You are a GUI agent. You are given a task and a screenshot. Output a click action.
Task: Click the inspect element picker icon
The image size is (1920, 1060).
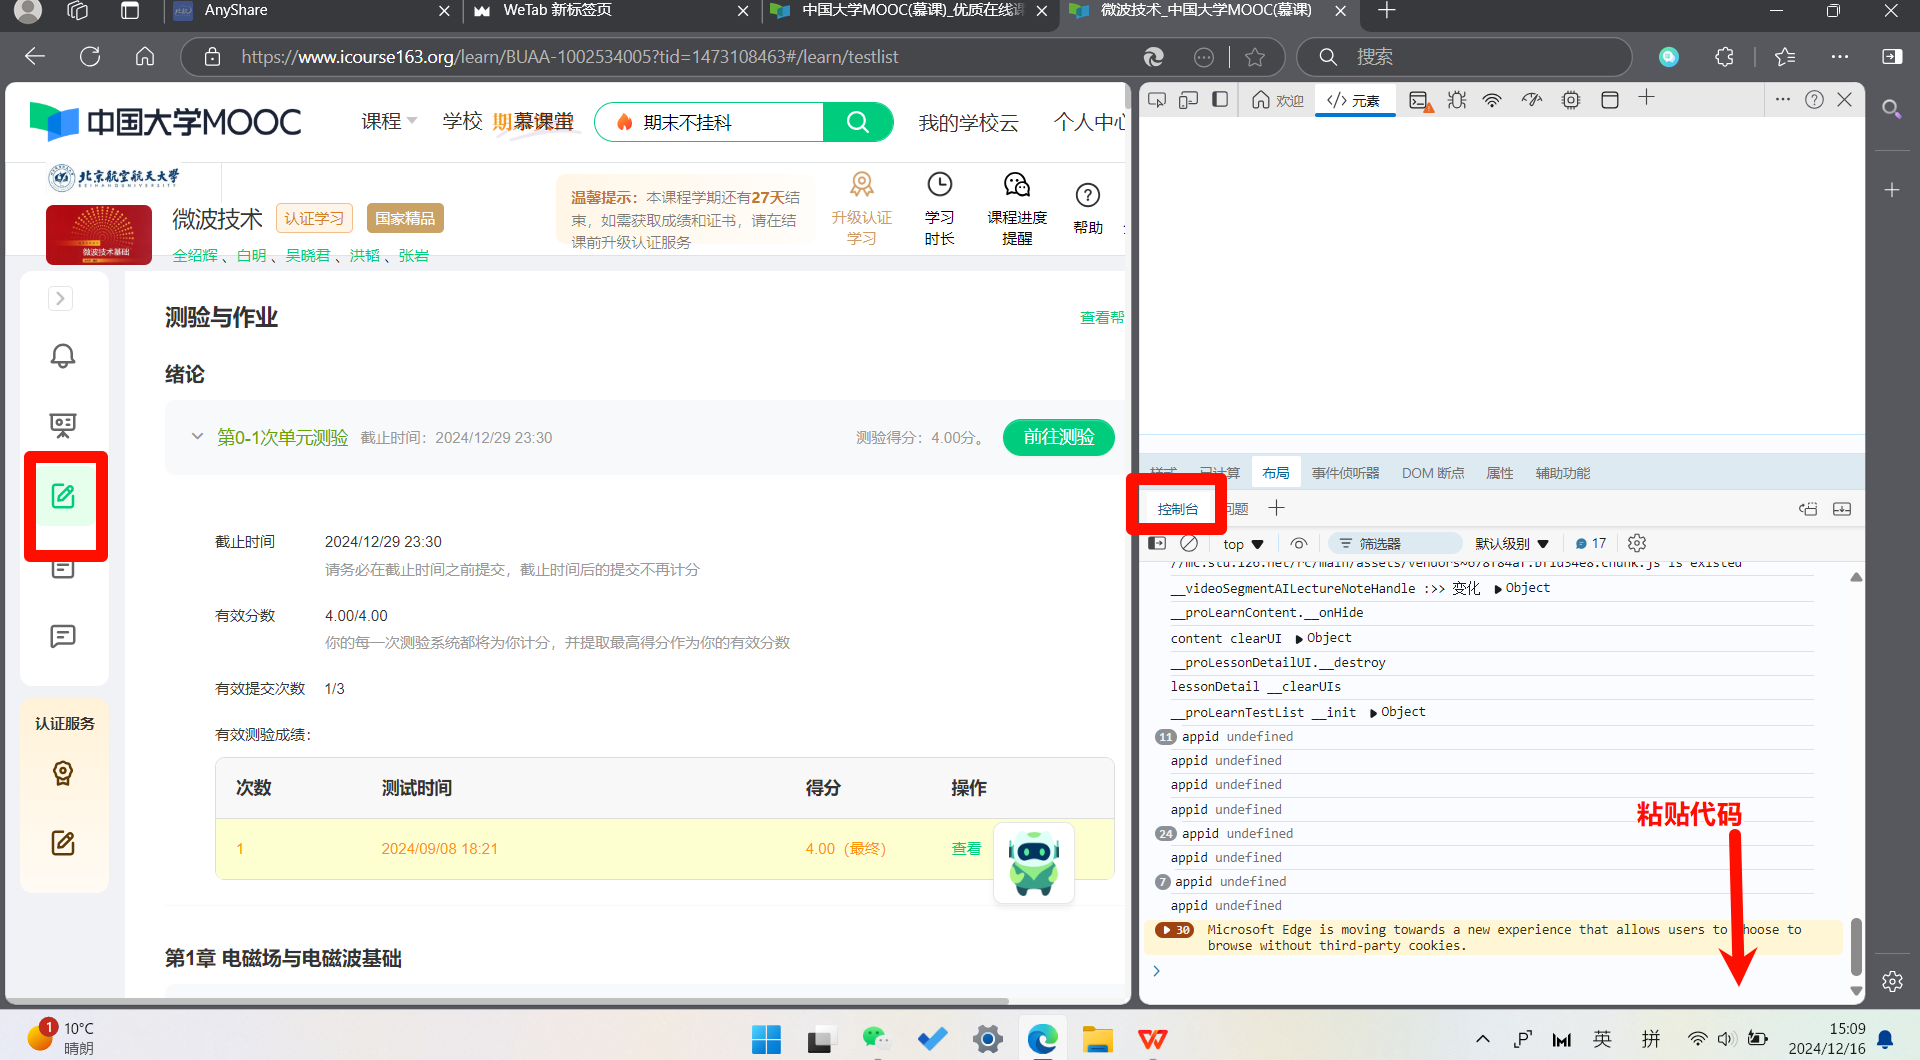click(1157, 100)
